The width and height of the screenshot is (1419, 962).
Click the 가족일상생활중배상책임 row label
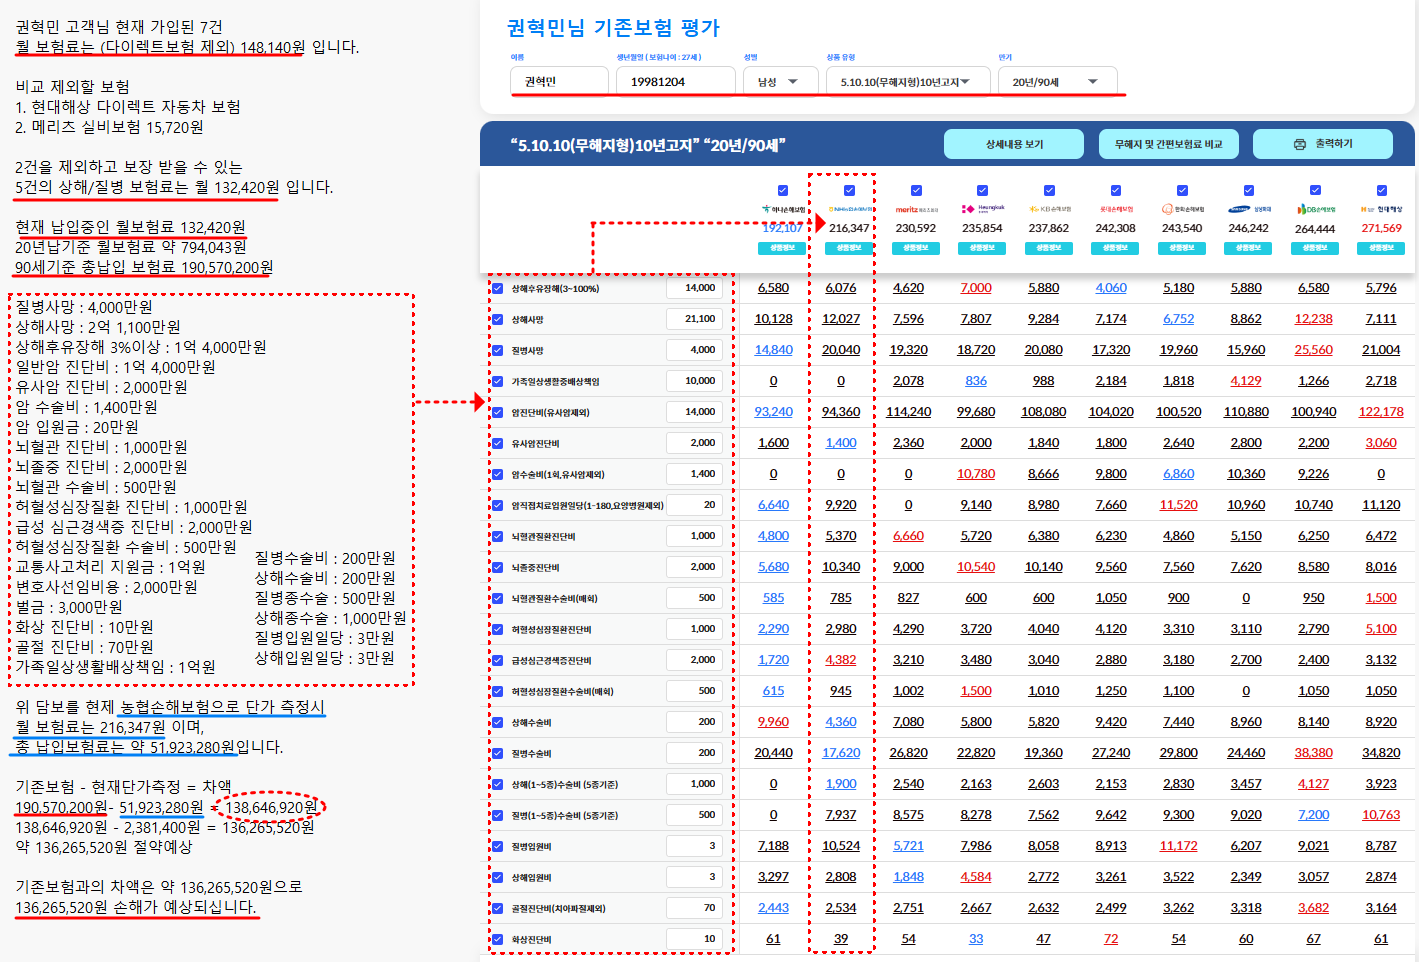(x=555, y=382)
